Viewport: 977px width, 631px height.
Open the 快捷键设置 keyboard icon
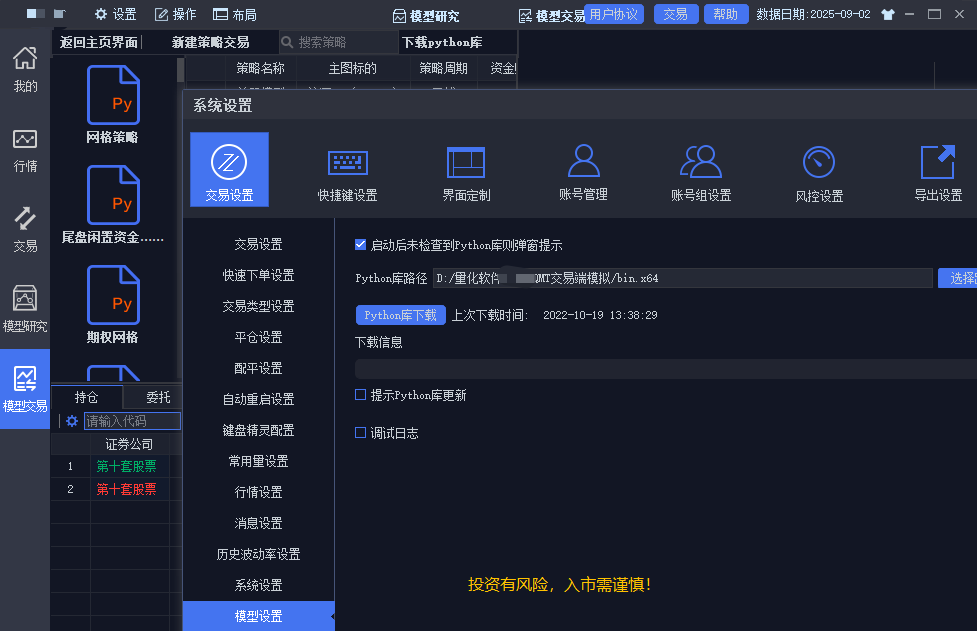(347, 163)
